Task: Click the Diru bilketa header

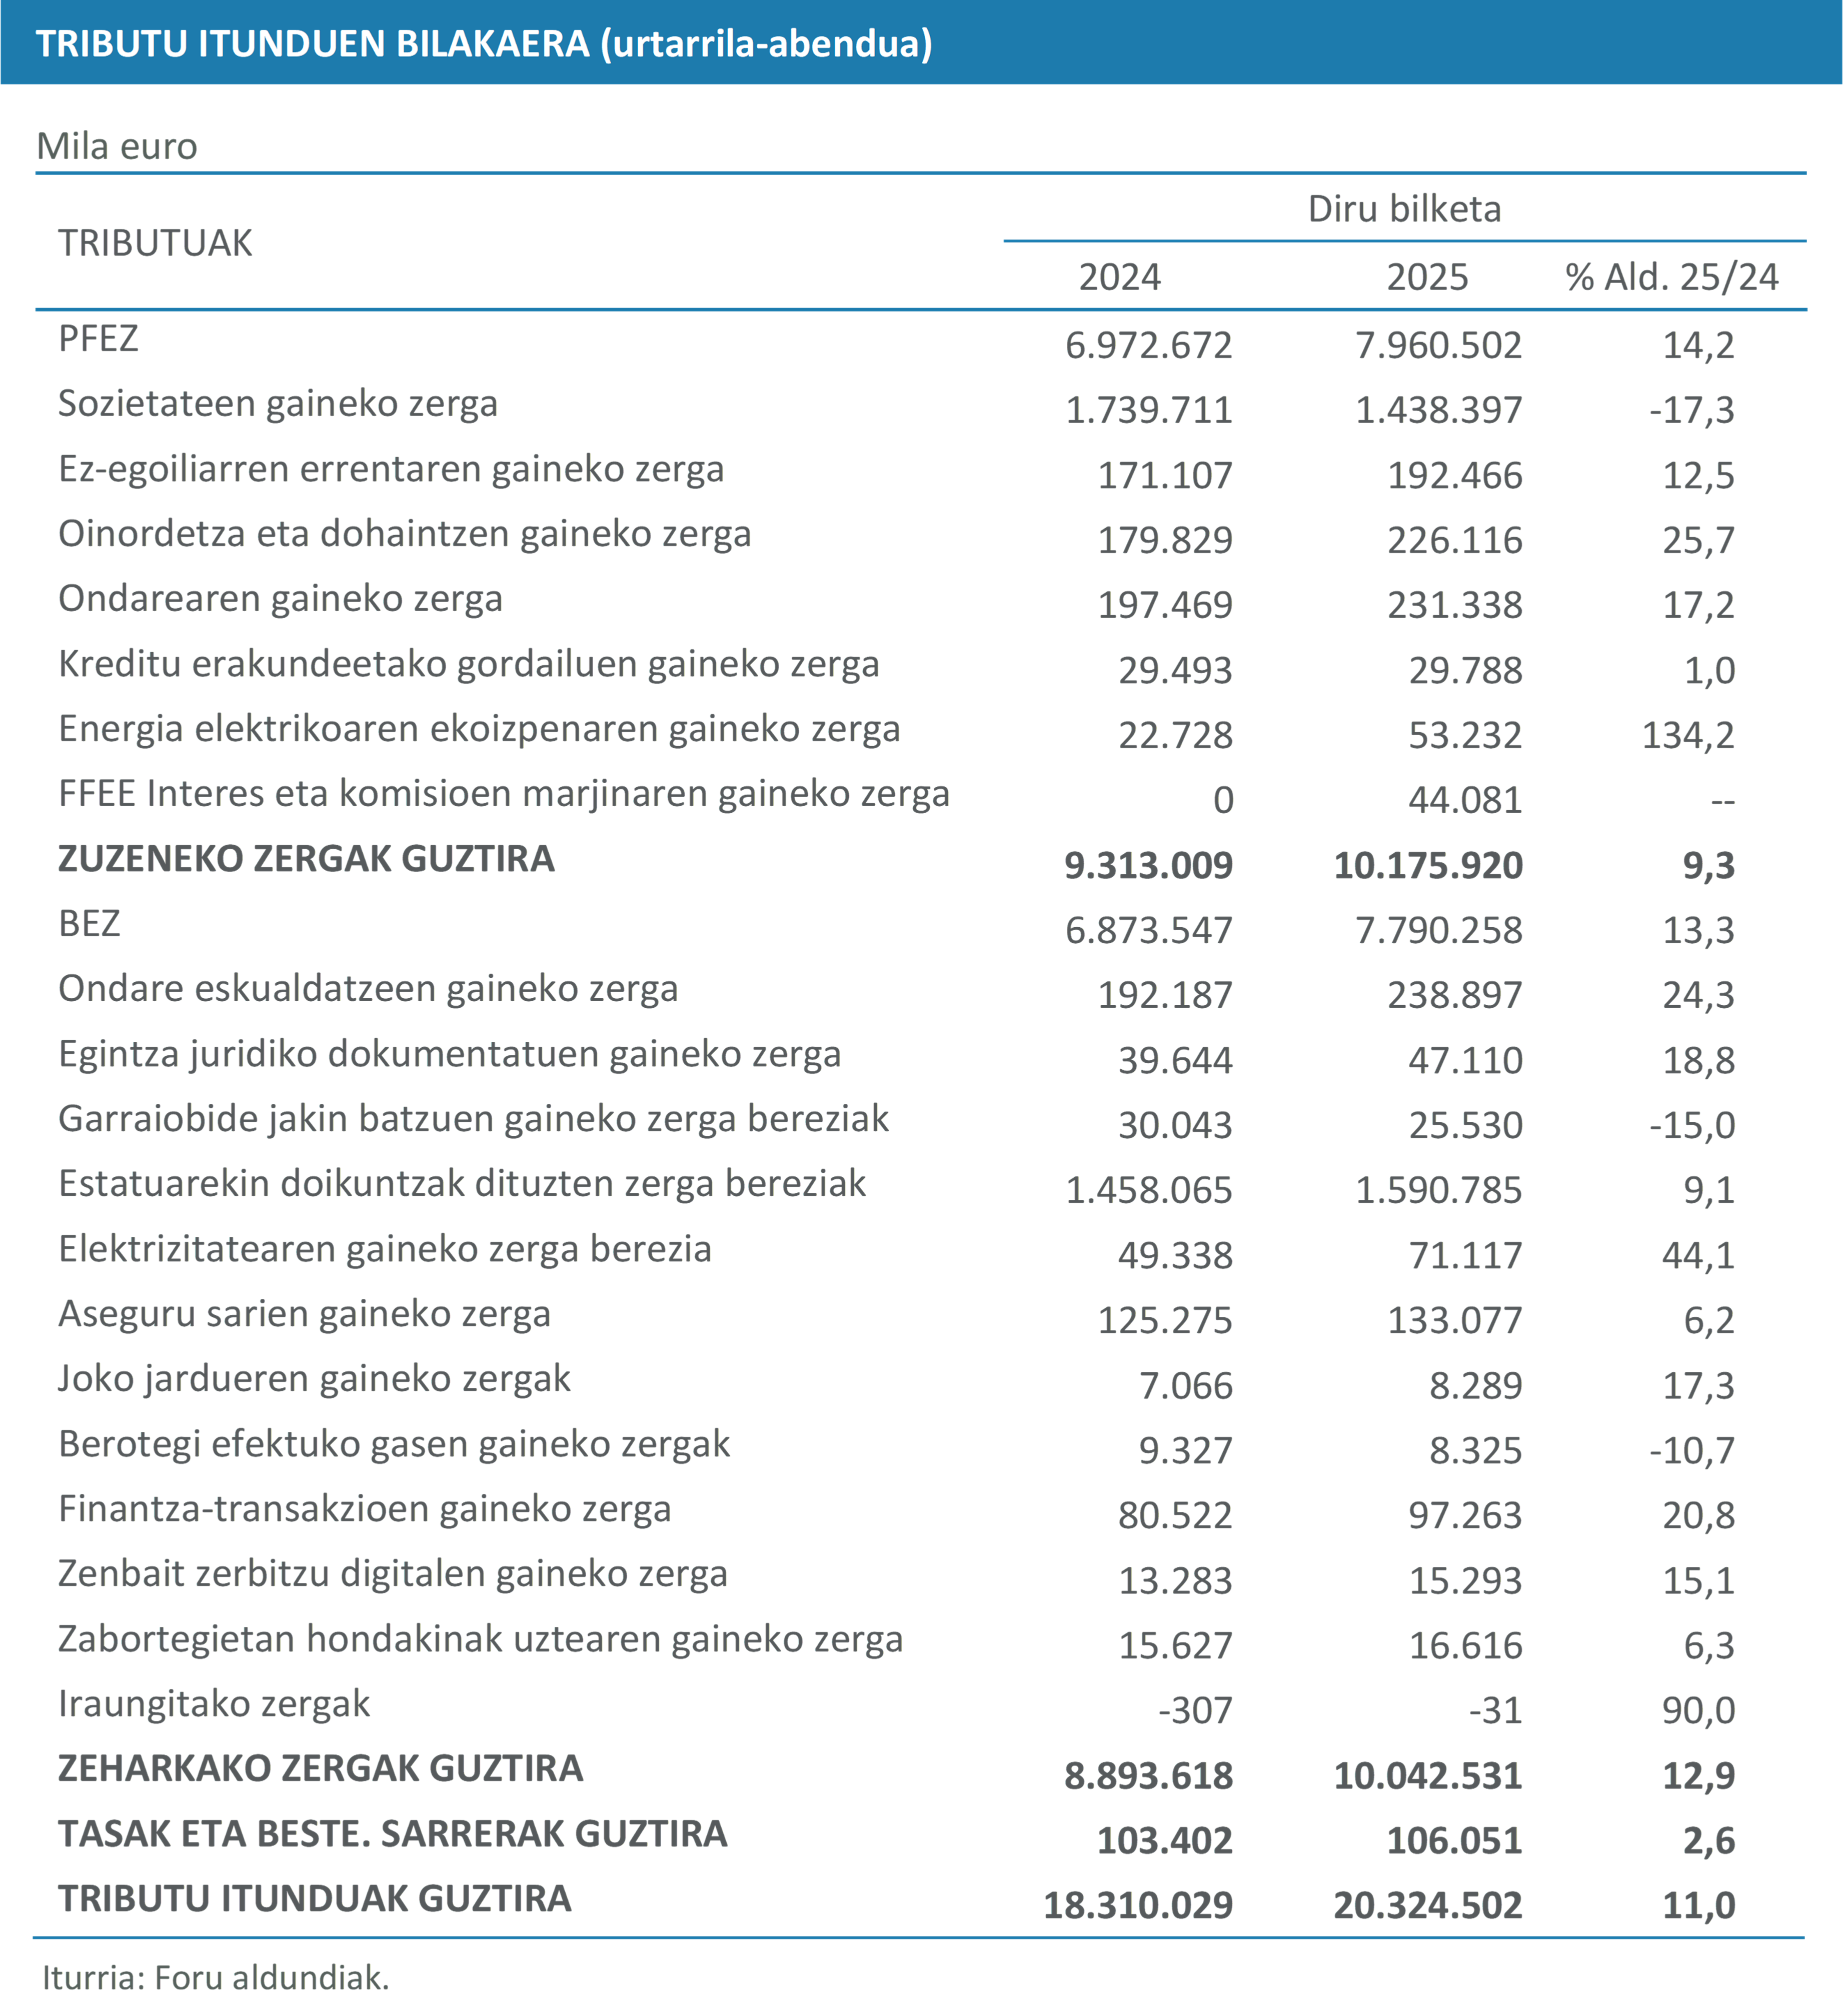Action: pos(1404,209)
